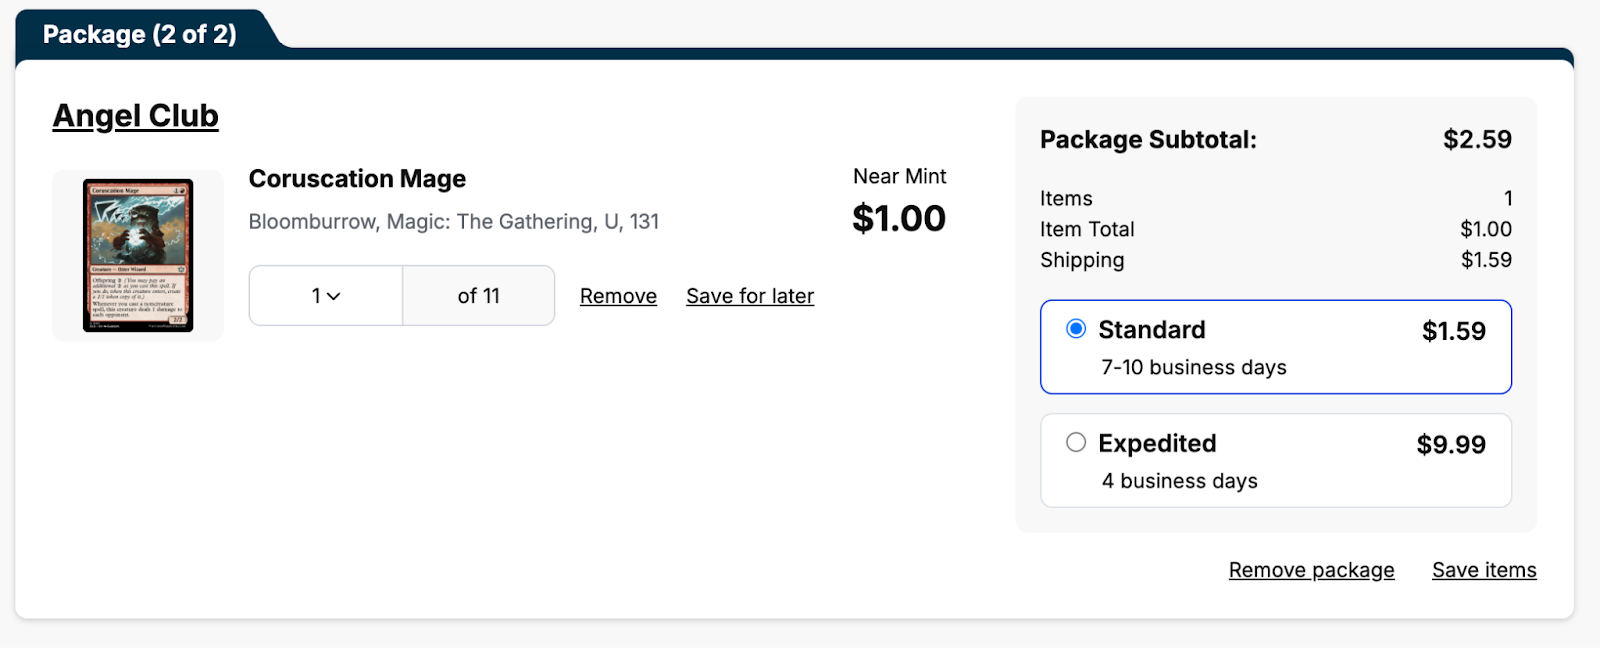Click the '4 business days' delivery text
Image resolution: width=1600 pixels, height=648 pixels.
pyautogui.click(x=1180, y=481)
